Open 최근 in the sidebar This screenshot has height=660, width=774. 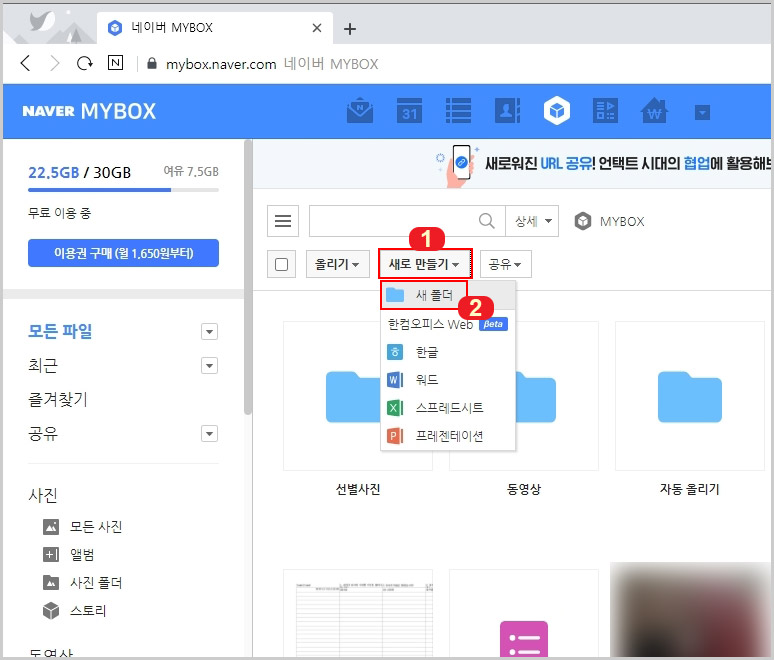pyautogui.click(x=43, y=365)
